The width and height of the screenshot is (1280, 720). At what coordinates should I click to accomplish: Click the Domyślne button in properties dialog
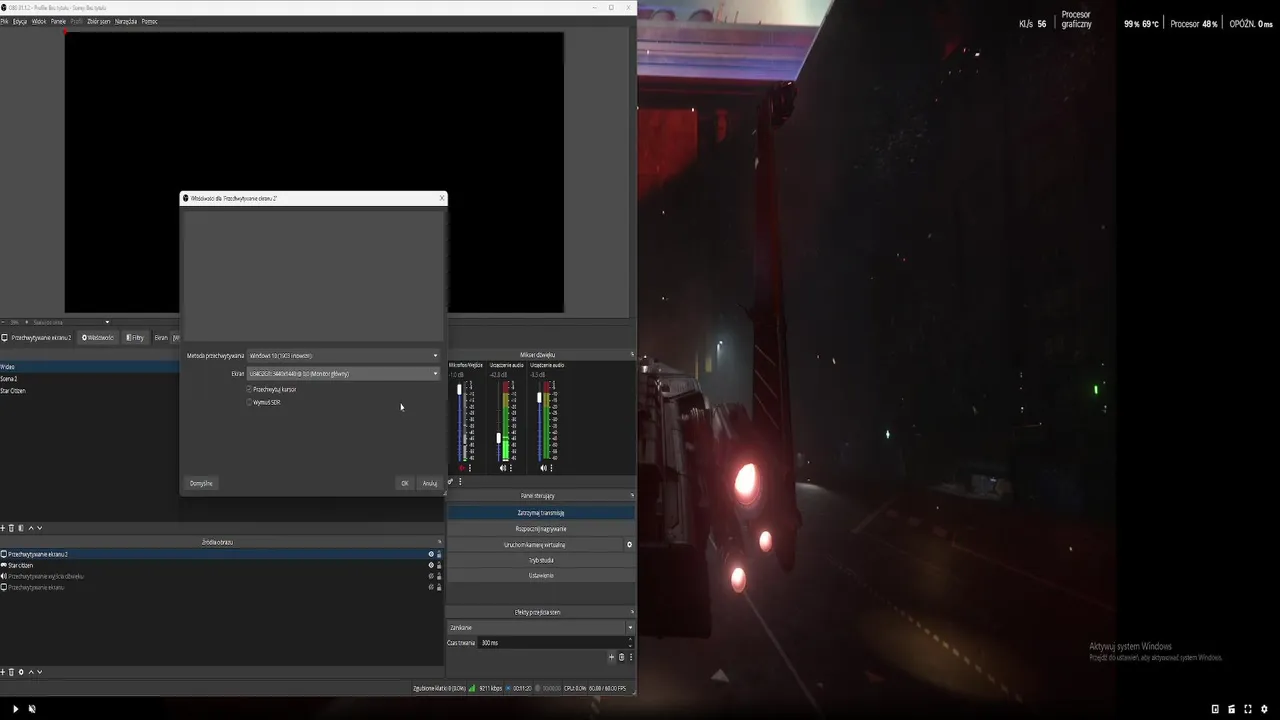[201, 483]
